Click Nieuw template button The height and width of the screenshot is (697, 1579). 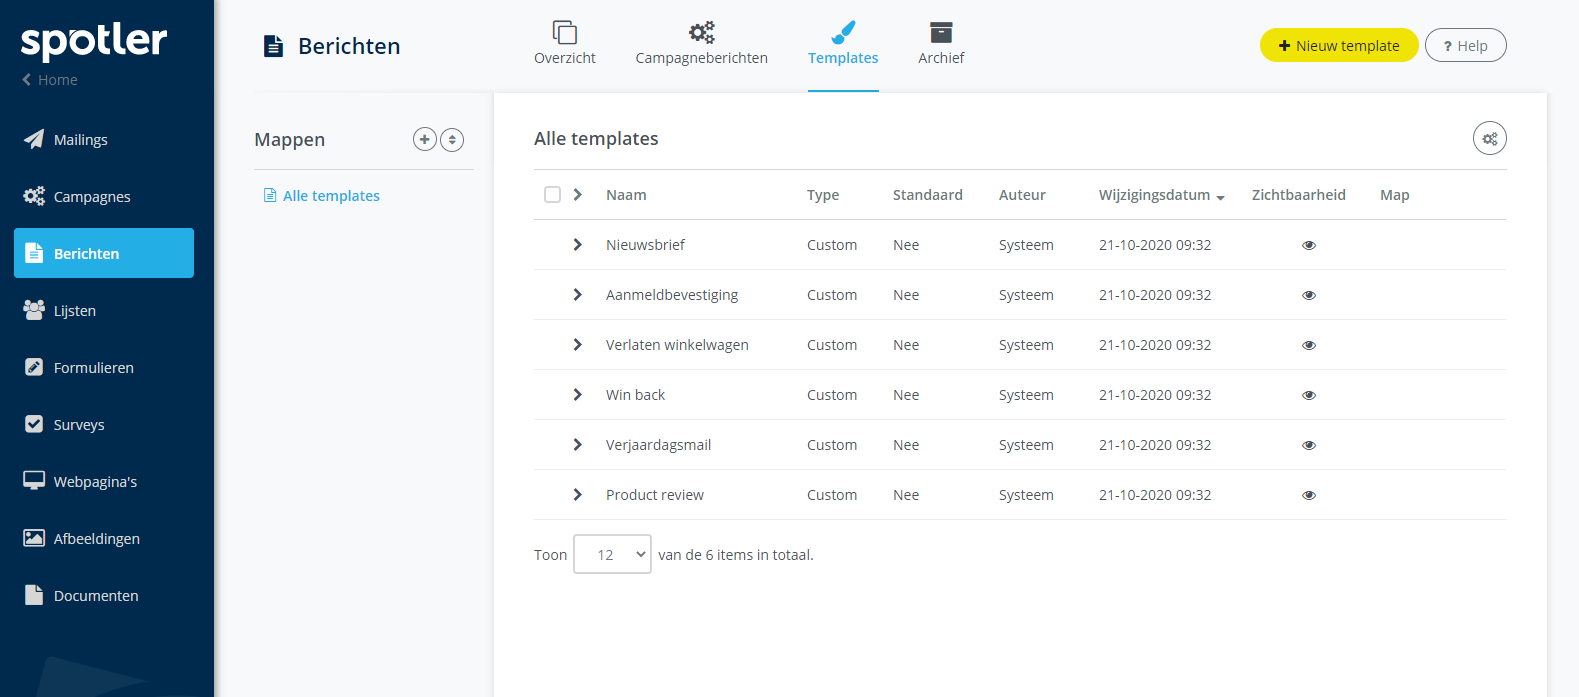(1339, 45)
